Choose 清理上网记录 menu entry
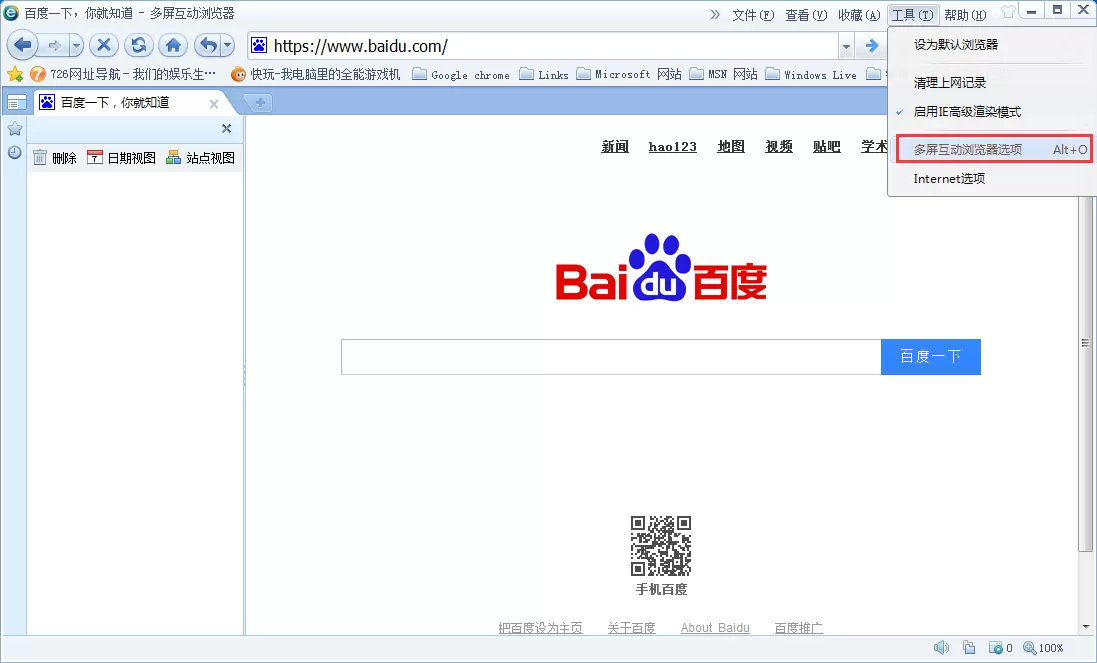 tap(991, 83)
